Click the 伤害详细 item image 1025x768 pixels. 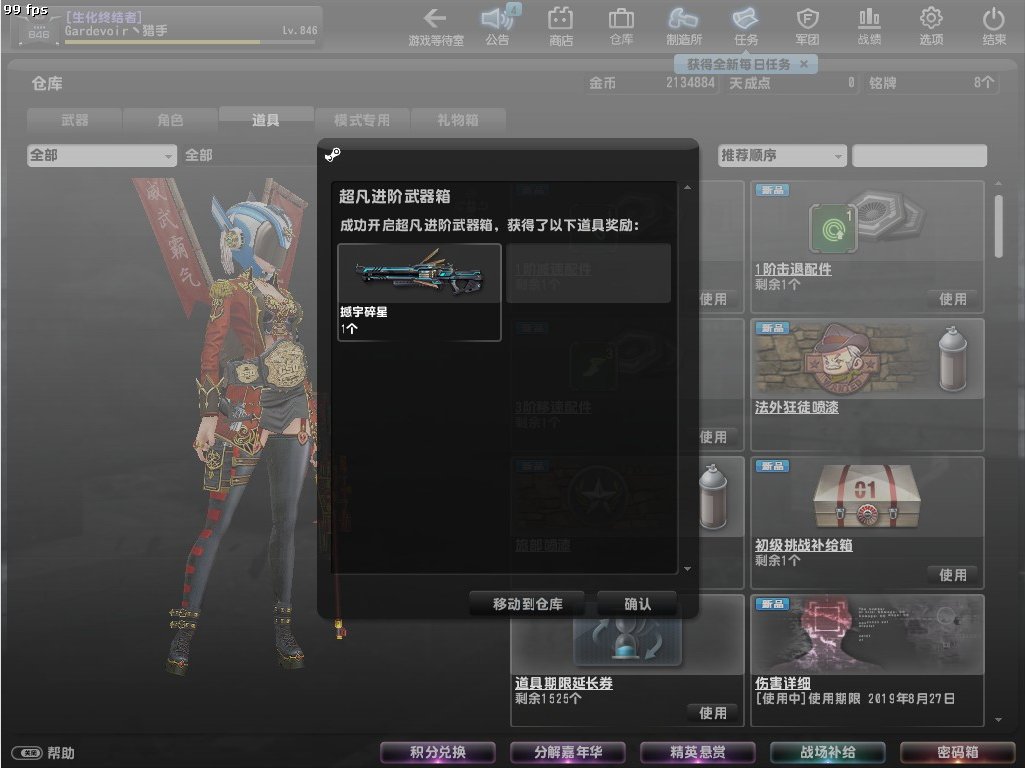867,635
